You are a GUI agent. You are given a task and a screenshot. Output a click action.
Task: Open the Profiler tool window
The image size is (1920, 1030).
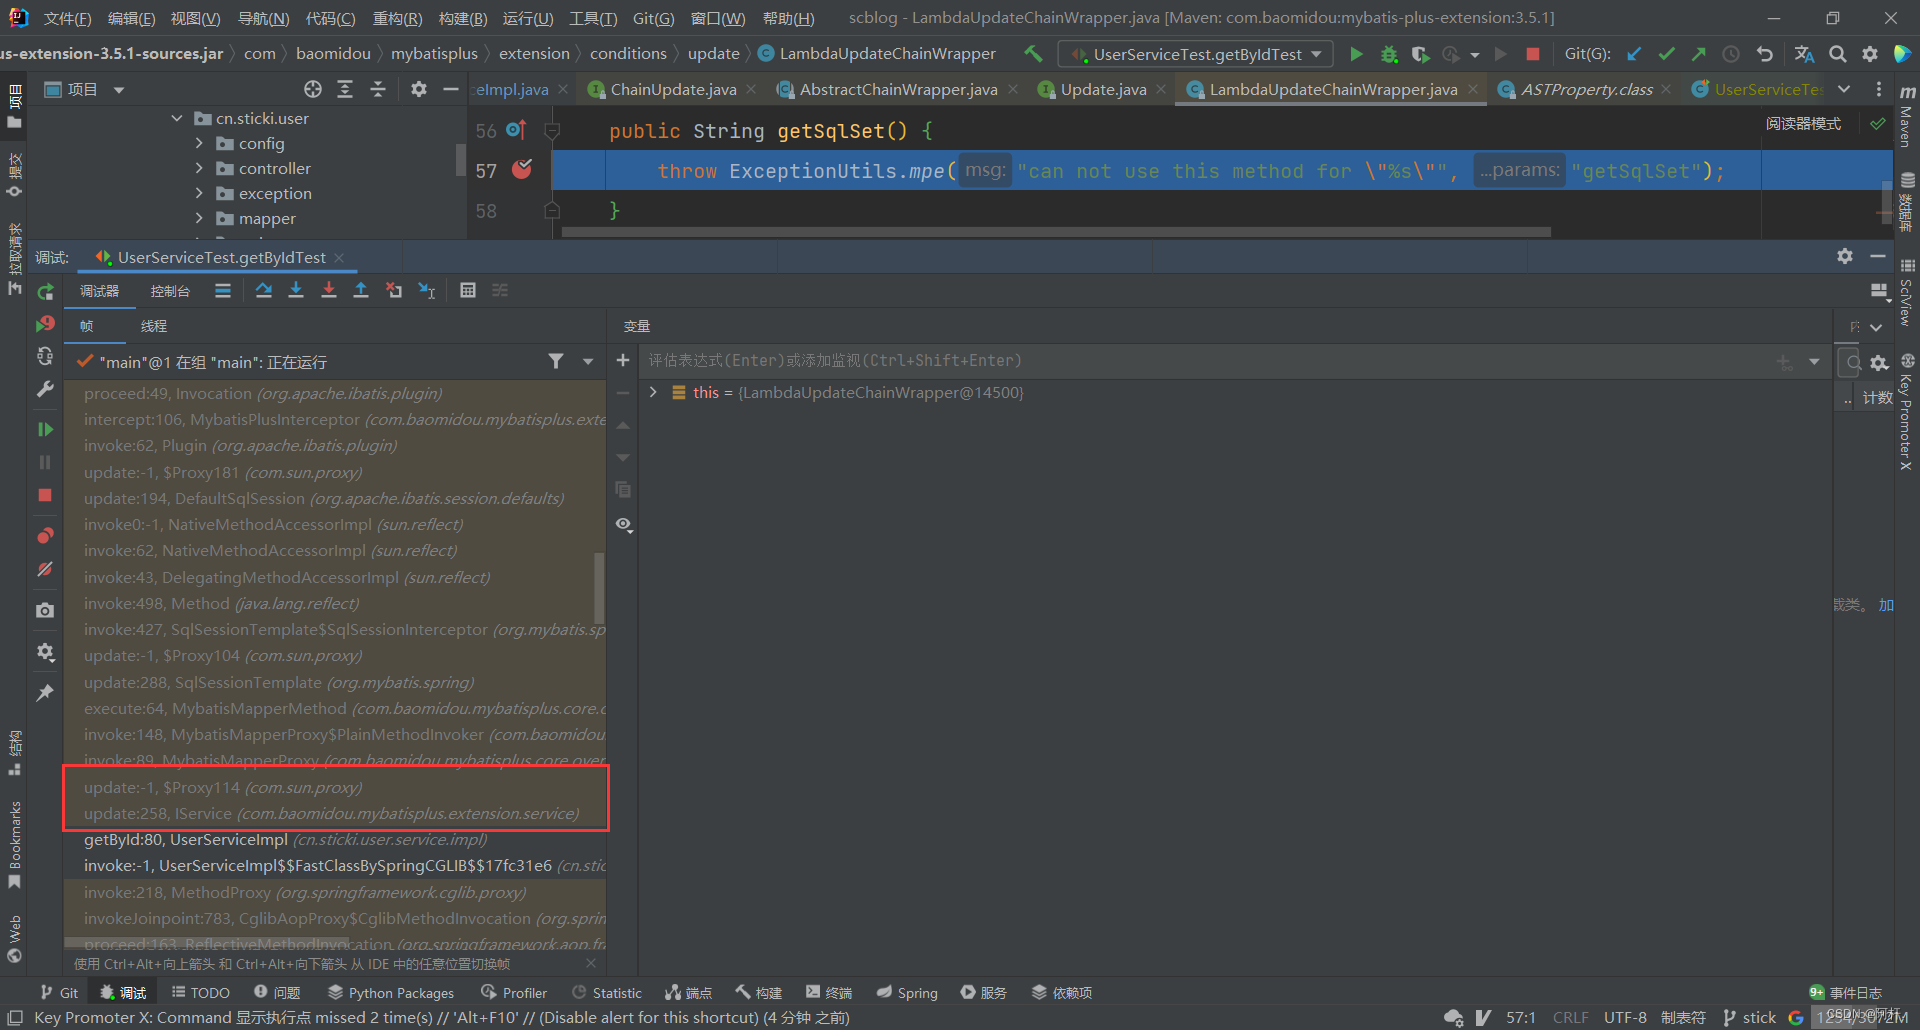514,993
